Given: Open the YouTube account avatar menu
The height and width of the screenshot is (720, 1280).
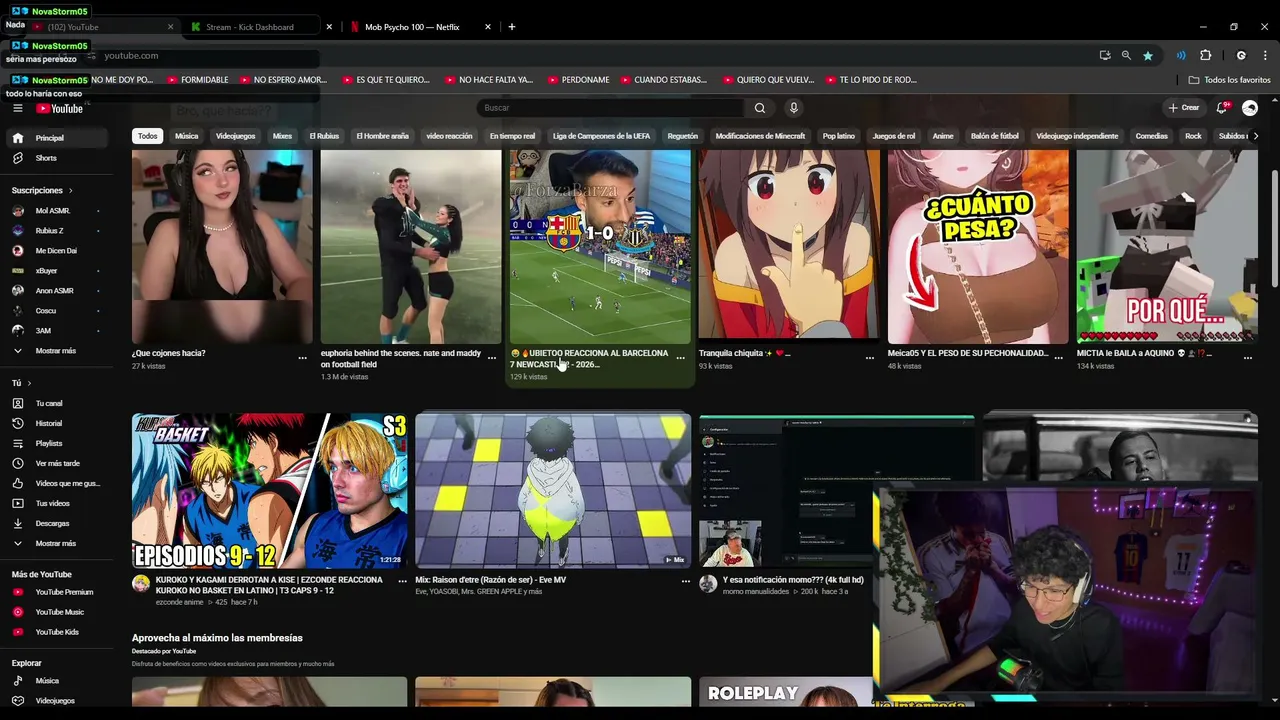Looking at the screenshot, I should [x=1250, y=108].
